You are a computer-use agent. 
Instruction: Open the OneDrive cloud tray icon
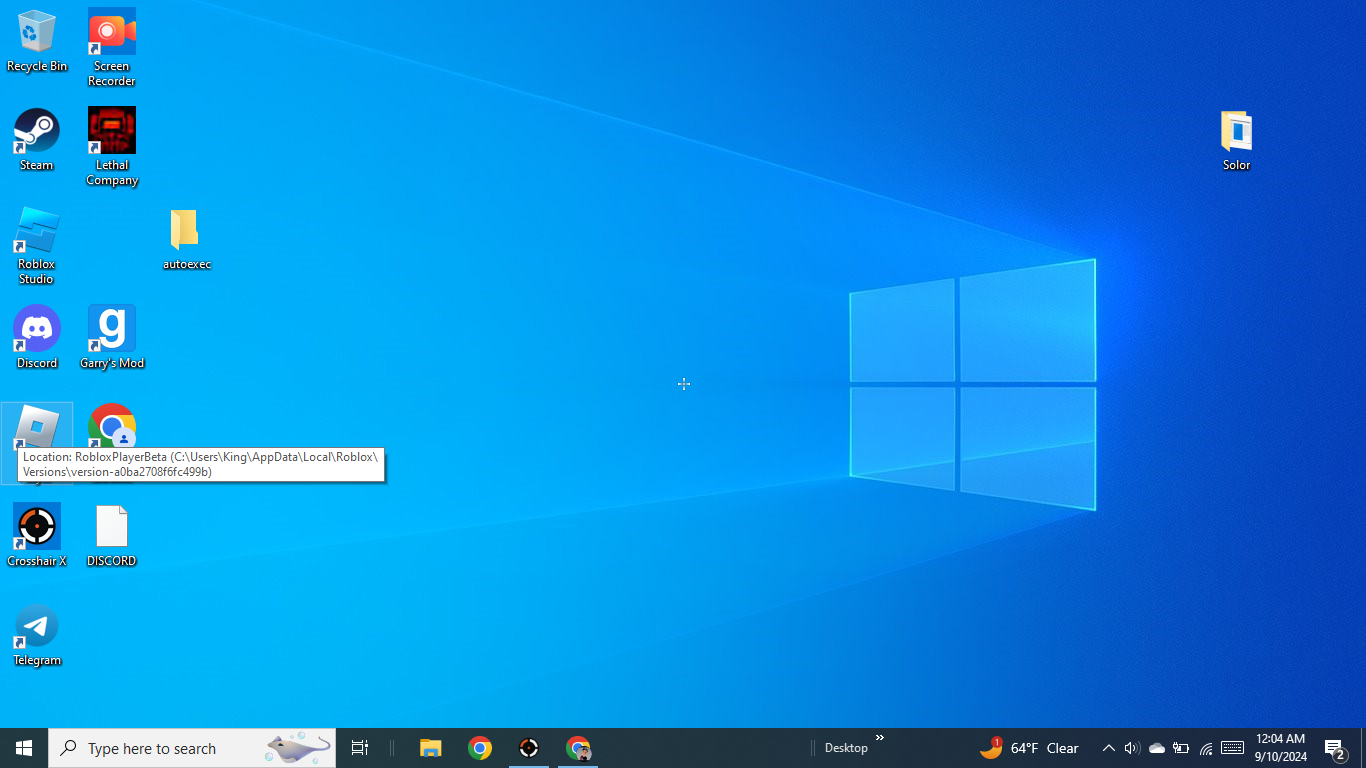(1157, 748)
